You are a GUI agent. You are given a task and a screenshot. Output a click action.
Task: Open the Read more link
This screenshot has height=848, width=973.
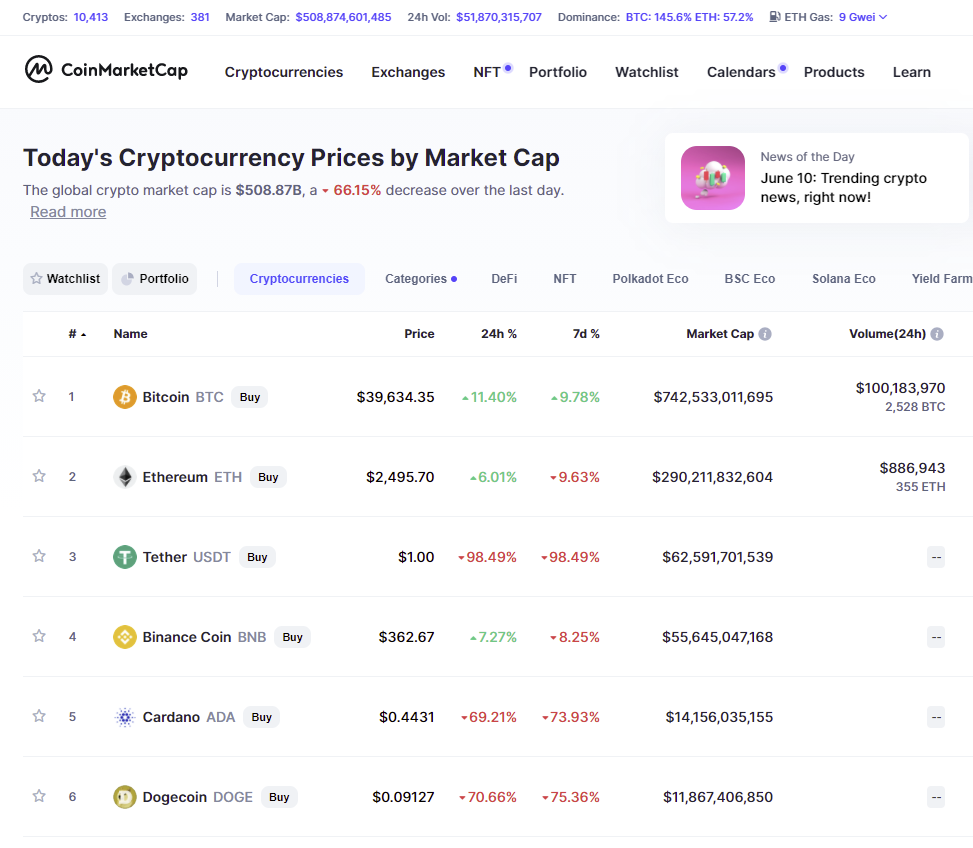click(x=68, y=212)
